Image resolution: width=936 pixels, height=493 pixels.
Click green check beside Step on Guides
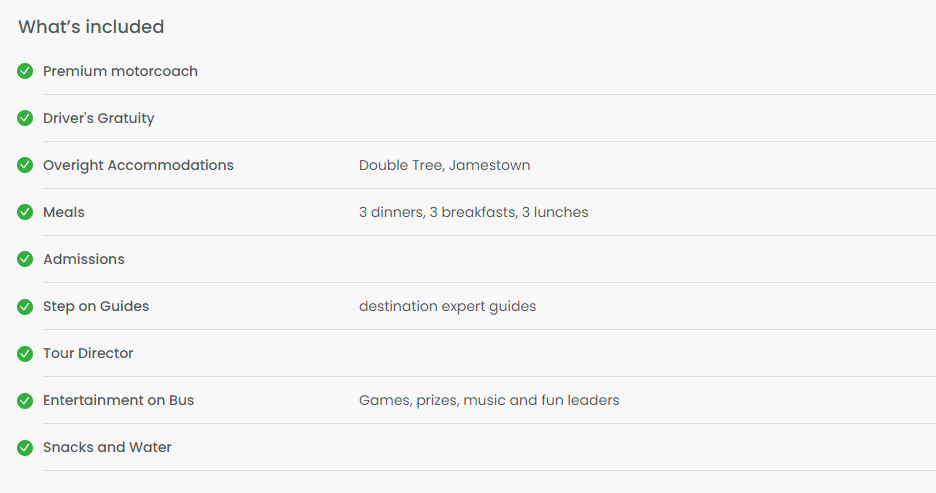(25, 306)
